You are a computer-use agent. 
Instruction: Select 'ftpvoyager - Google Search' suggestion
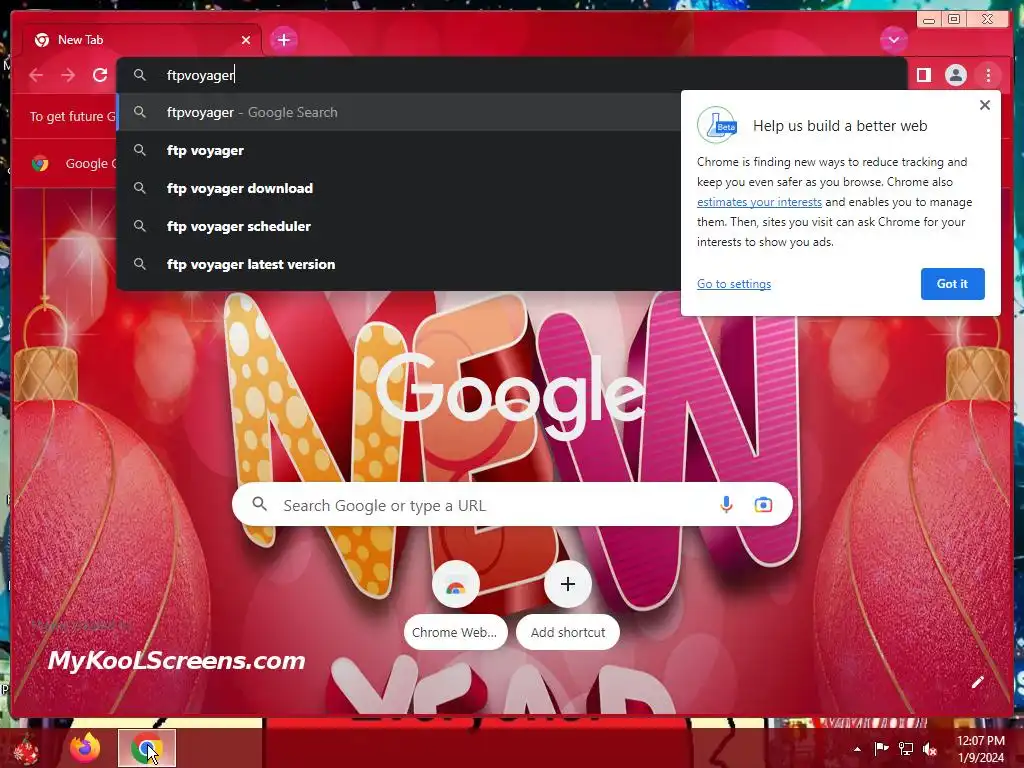coord(398,112)
